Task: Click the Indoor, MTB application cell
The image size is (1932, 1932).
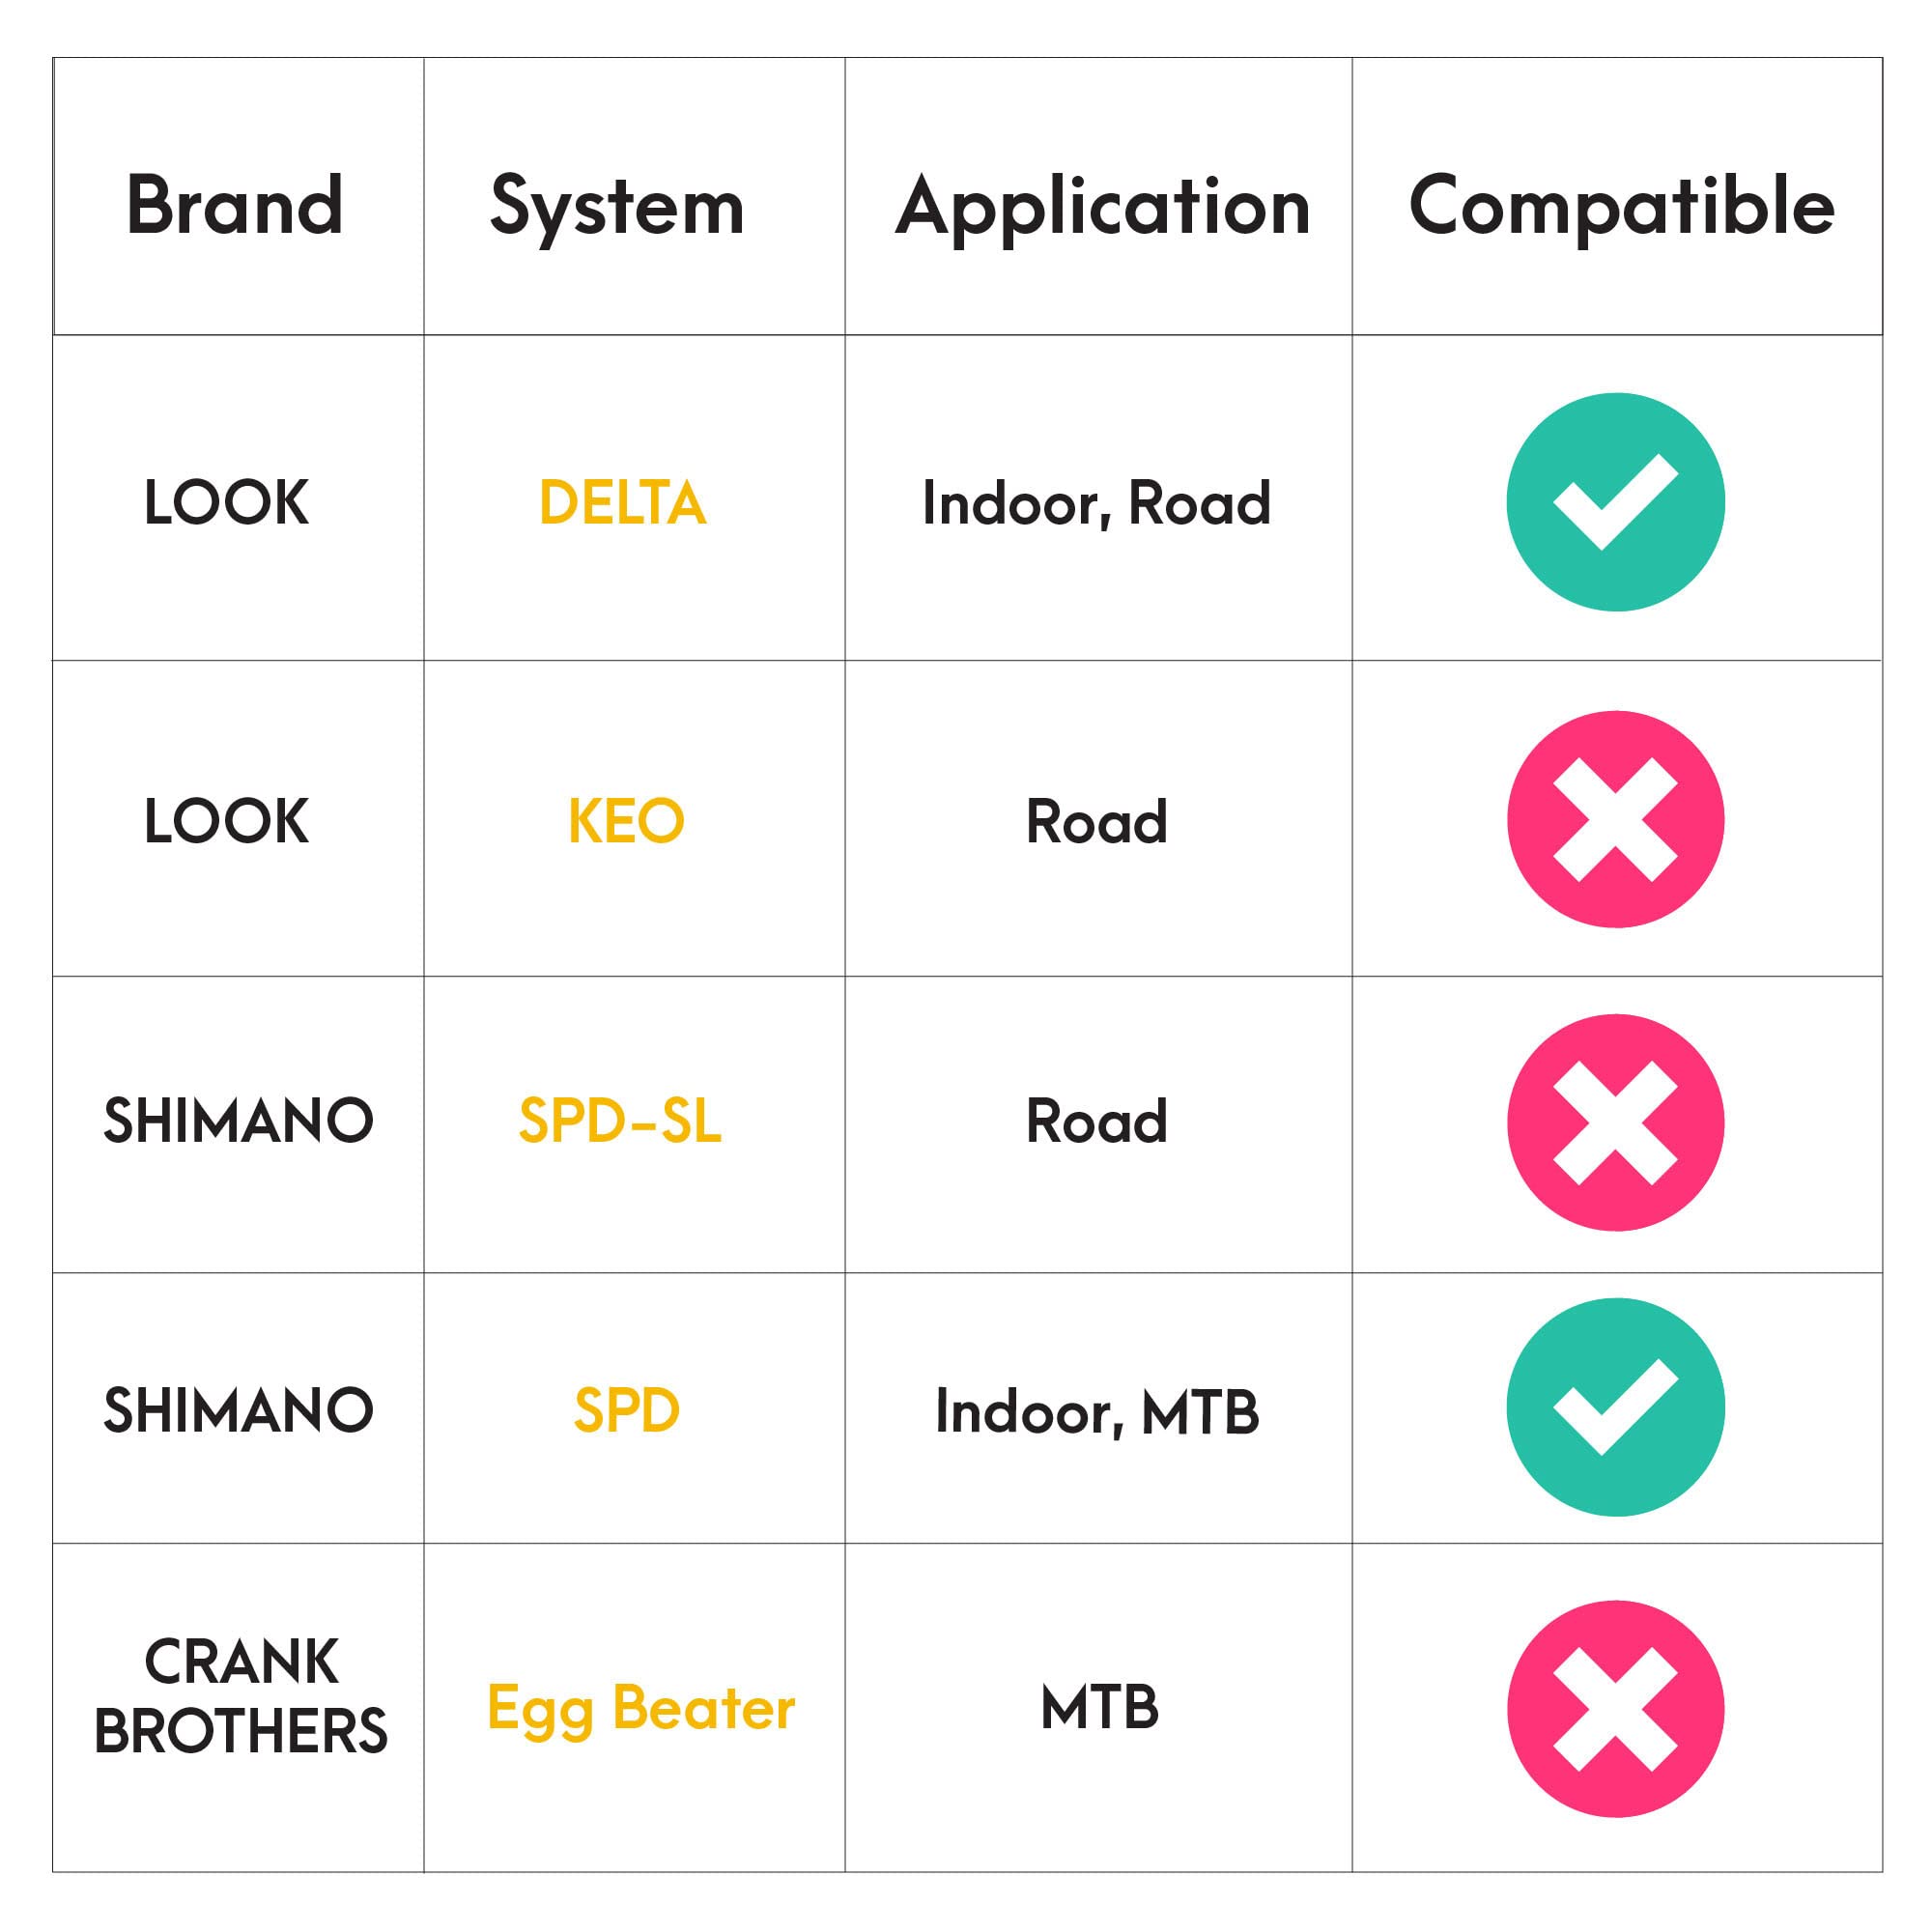Action: pyautogui.click(x=1096, y=1412)
